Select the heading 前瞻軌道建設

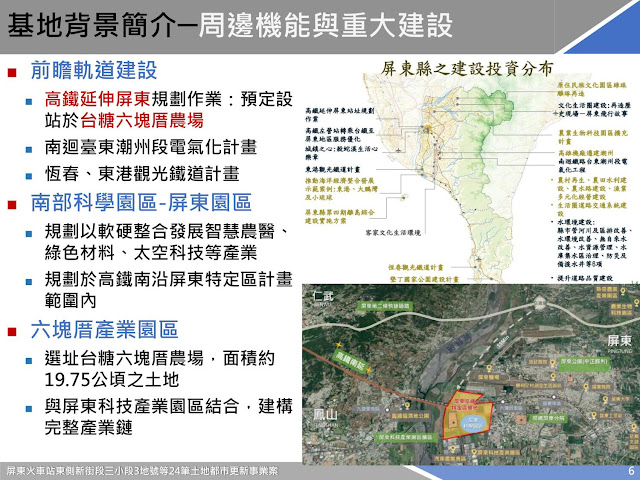pyautogui.click(x=94, y=70)
